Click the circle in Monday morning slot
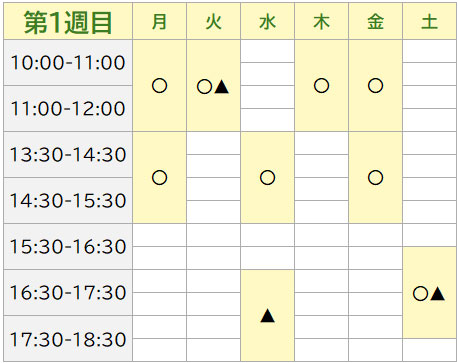 coord(159,86)
